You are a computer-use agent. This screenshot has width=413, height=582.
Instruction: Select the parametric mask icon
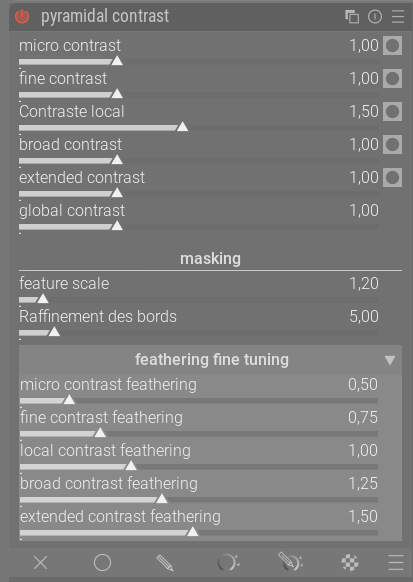click(x=227, y=563)
